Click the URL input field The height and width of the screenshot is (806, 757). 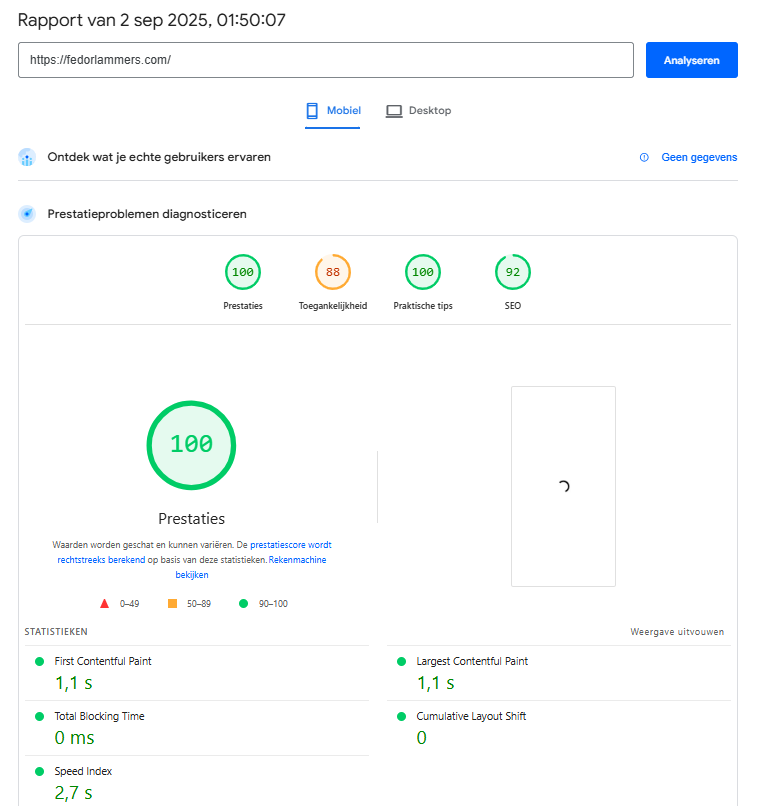coord(326,60)
